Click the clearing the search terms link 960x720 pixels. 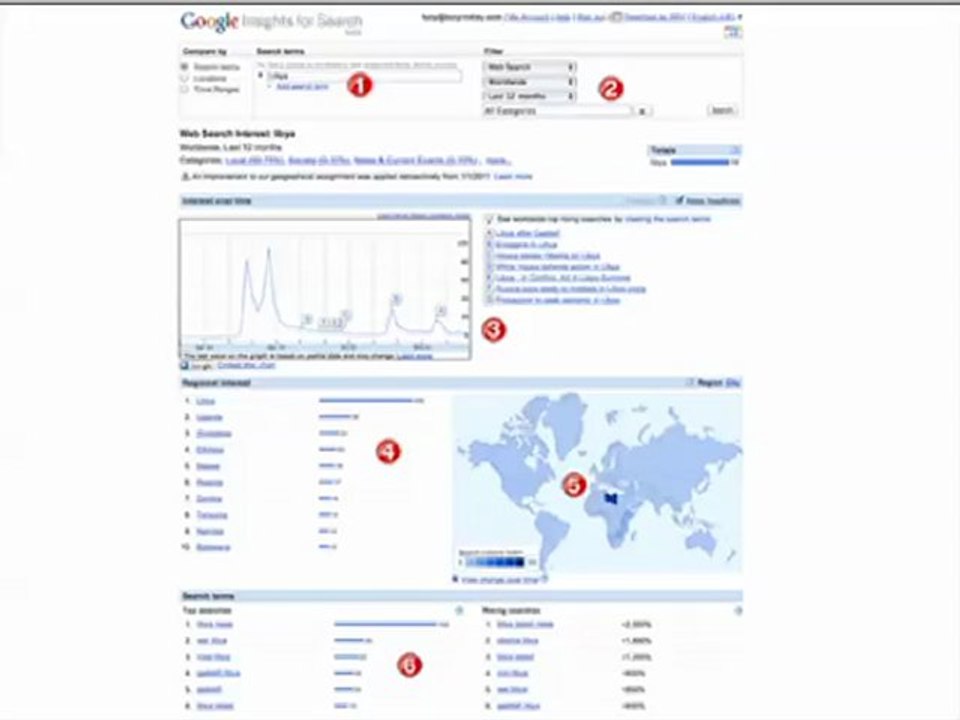click(668, 219)
